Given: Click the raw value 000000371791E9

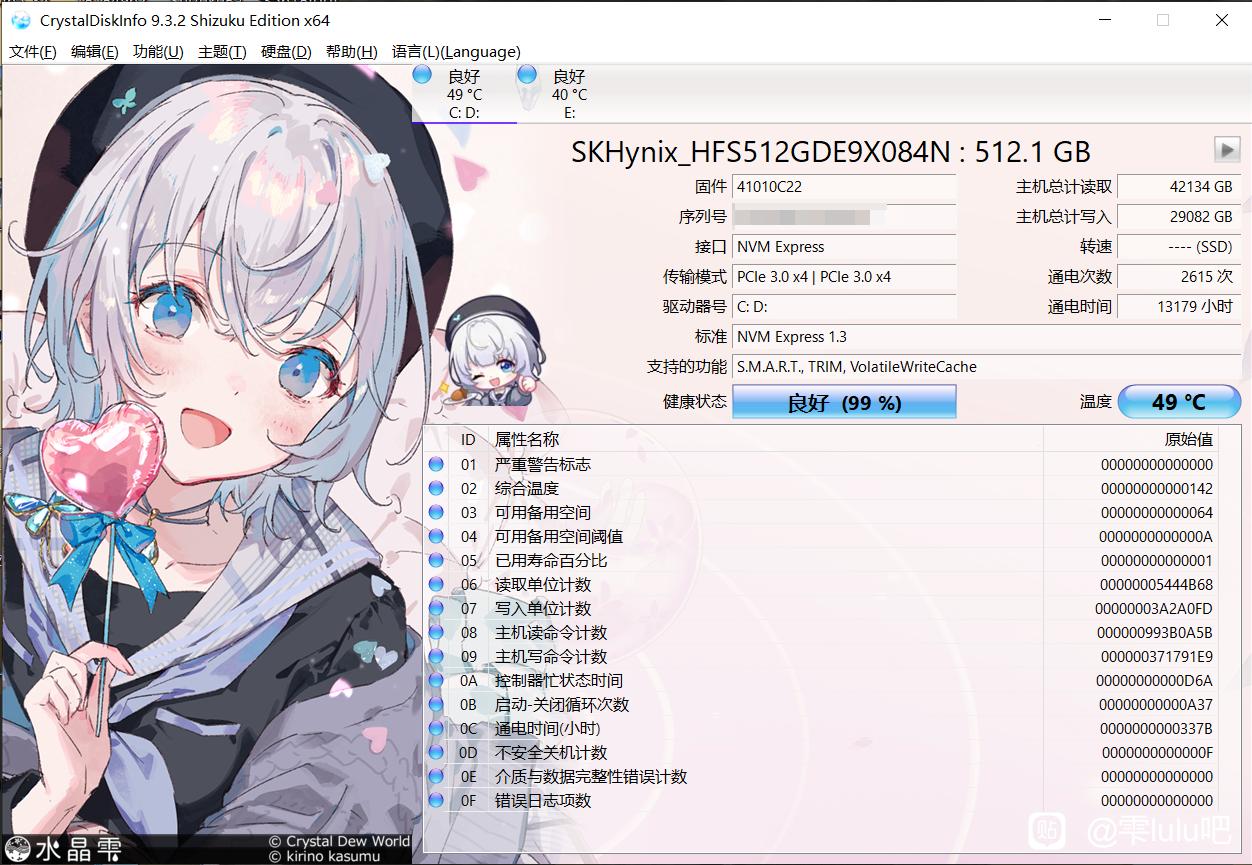Looking at the screenshot, I should (1155, 656).
